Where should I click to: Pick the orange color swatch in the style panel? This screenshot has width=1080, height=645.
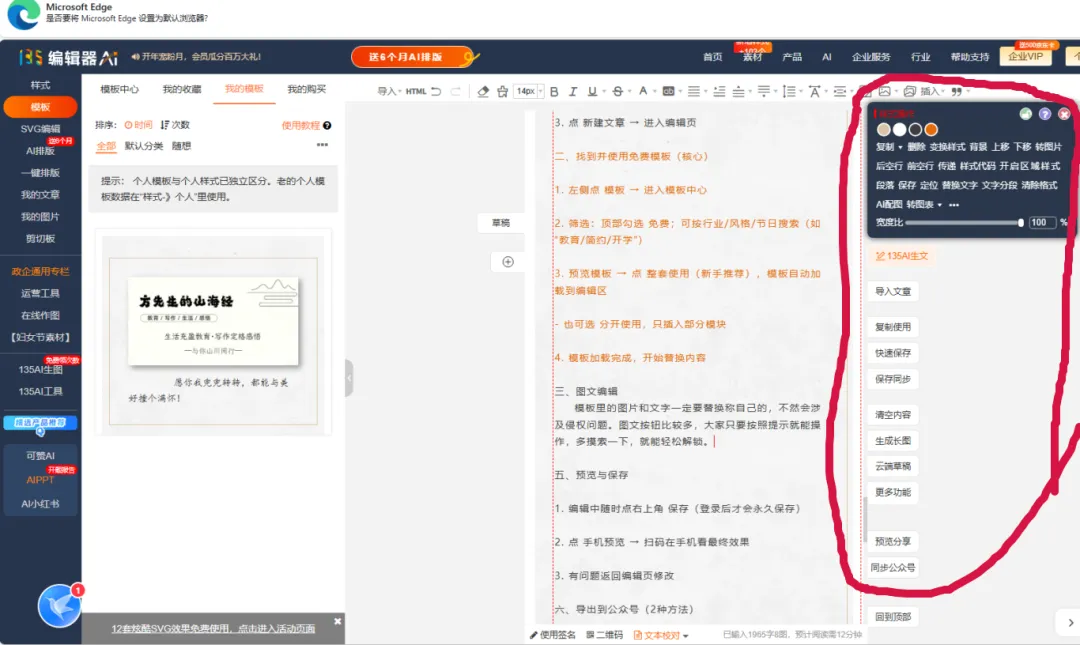[x=931, y=130]
